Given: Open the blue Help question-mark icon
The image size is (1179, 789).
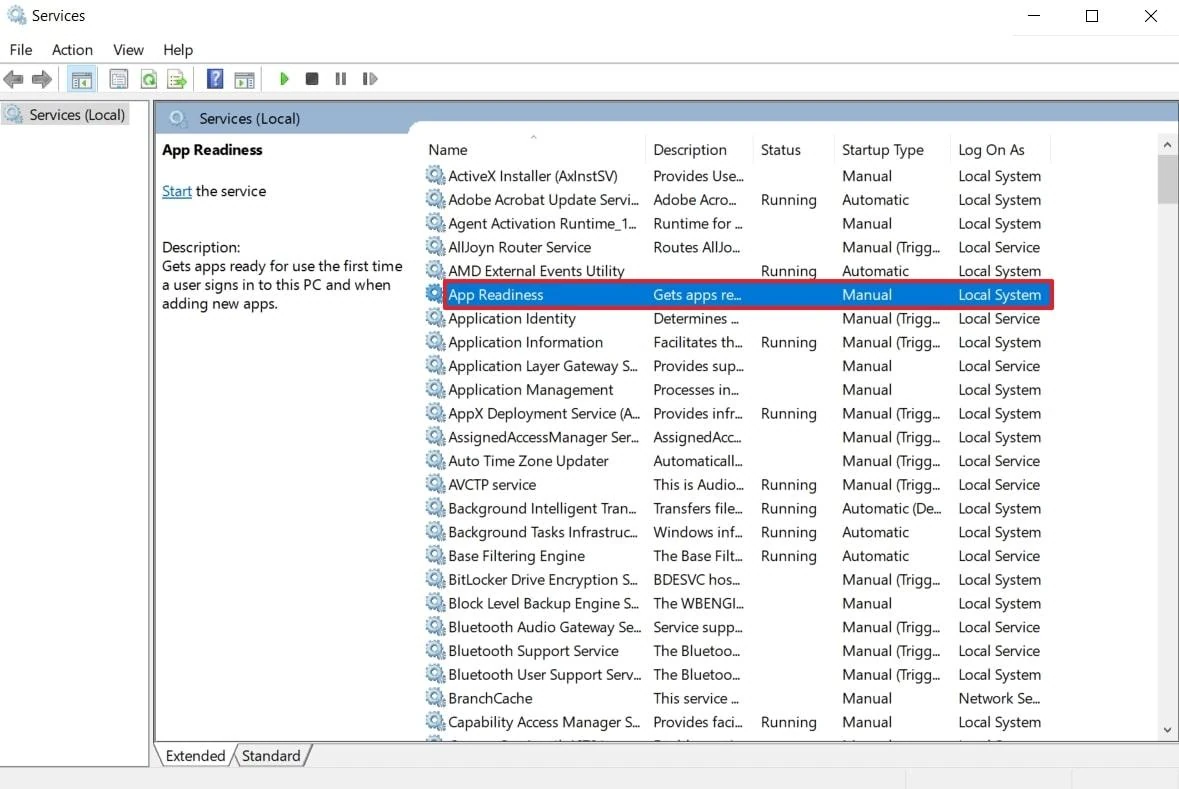Looking at the screenshot, I should pos(214,79).
